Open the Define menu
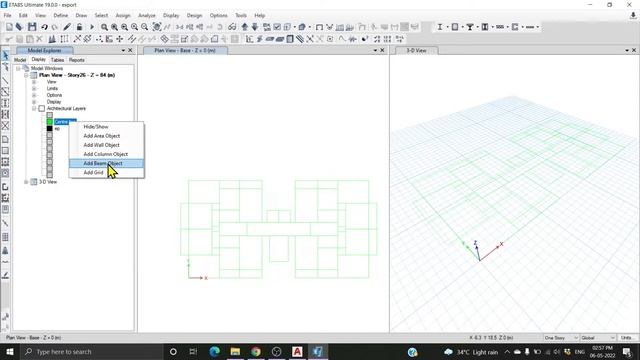640x360 pixels. pos(60,16)
